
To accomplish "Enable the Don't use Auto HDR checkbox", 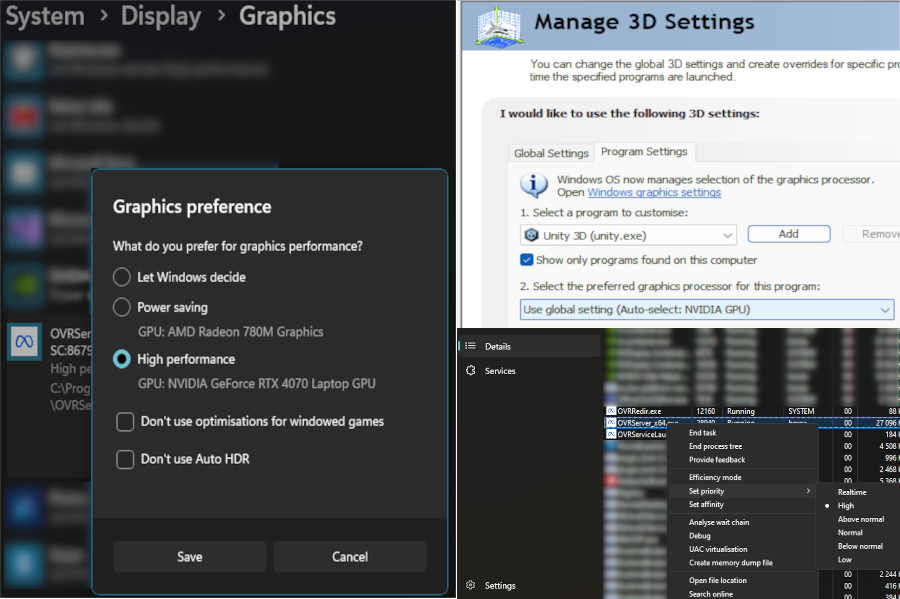I will point(125,459).
